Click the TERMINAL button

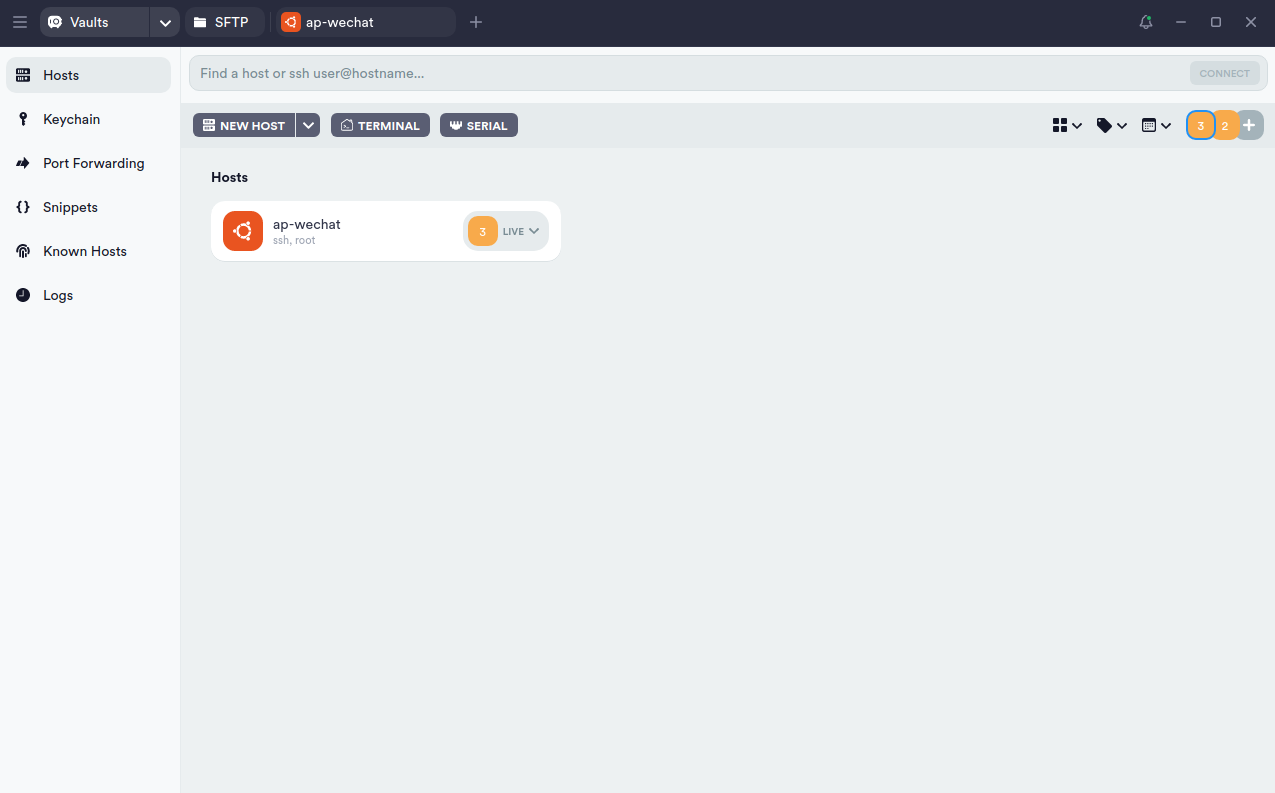pos(380,125)
